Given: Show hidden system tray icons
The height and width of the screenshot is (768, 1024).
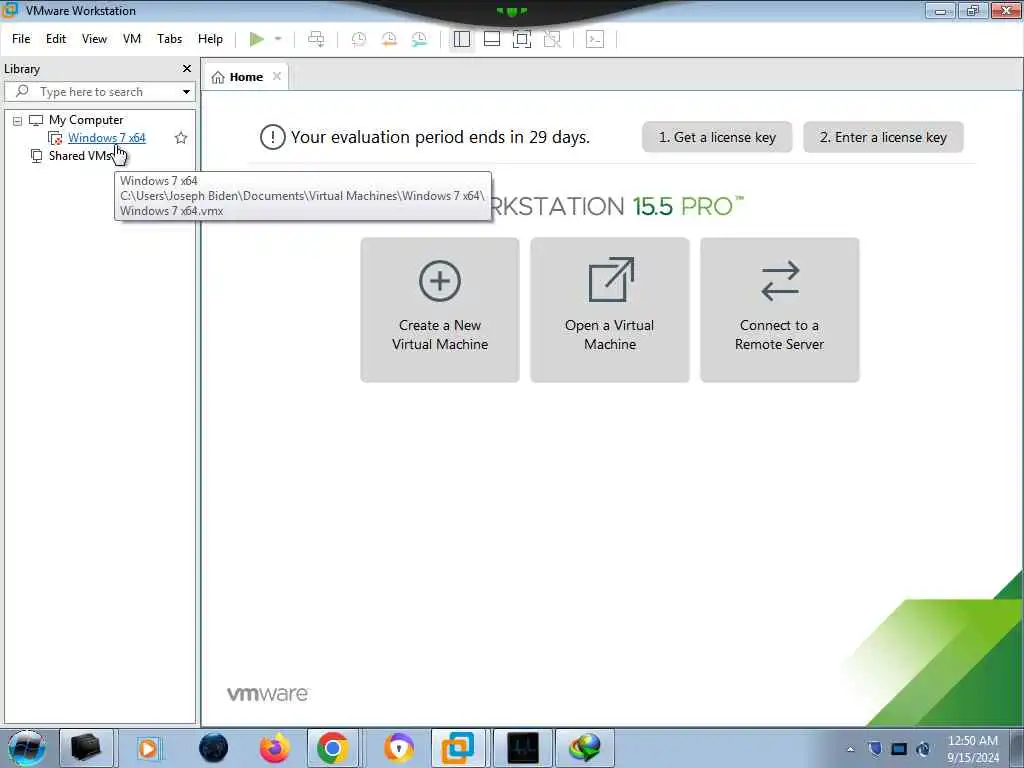Looking at the screenshot, I should (x=850, y=749).
